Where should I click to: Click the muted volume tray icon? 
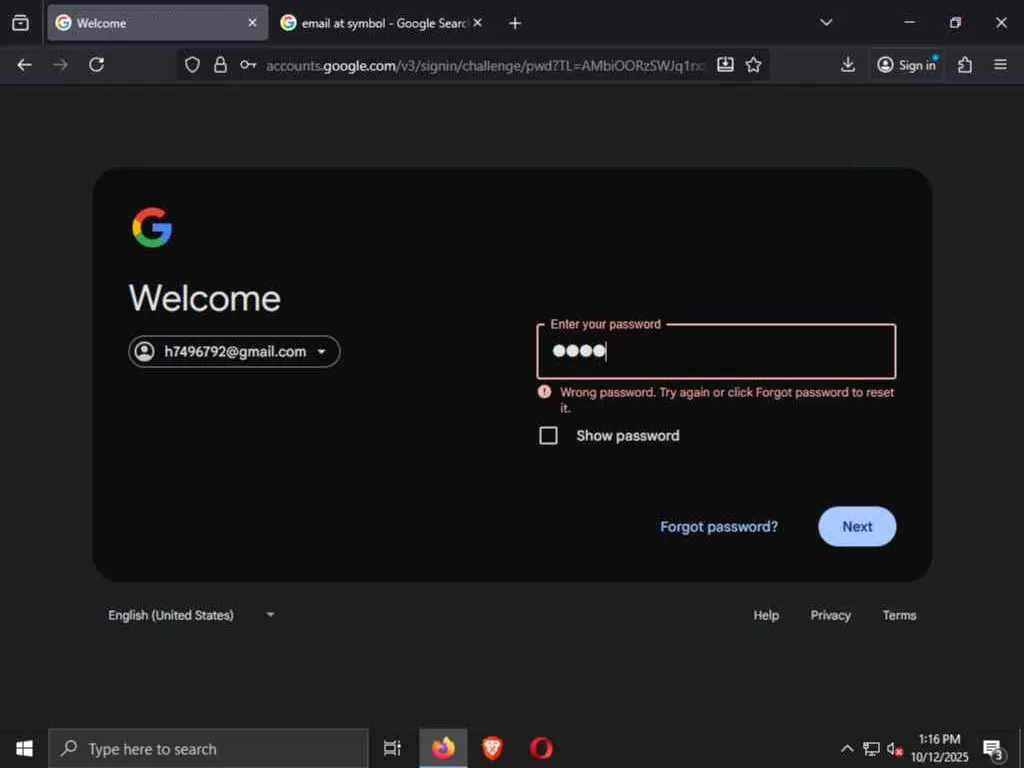click(x=895, y=748)
